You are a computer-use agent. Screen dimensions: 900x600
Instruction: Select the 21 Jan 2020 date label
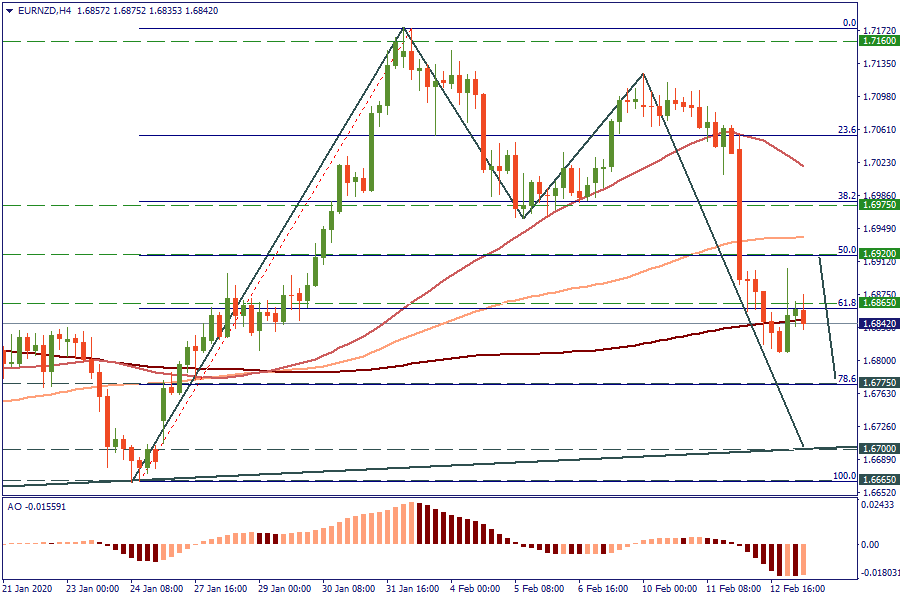pyautogui.click(x=27, y=589)
